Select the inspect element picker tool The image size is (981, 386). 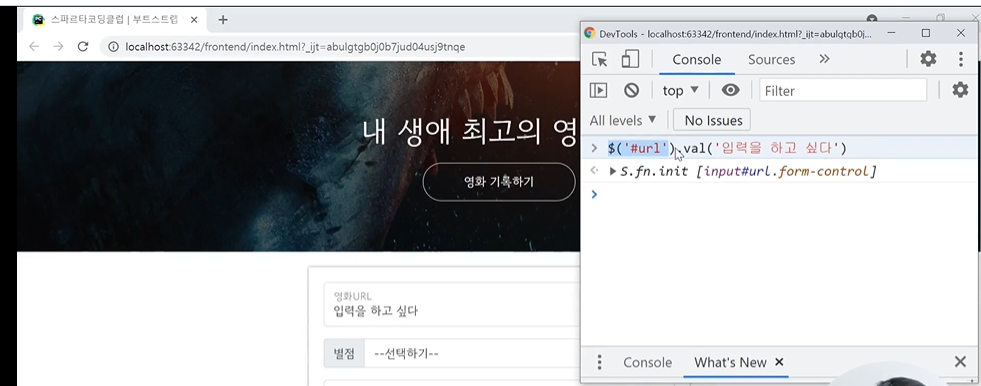tap(599, 59)
